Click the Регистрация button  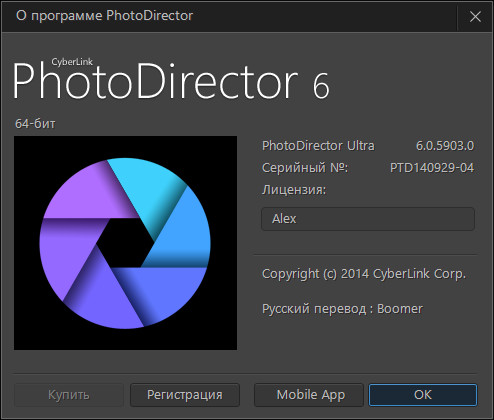(x=185, y=395)
